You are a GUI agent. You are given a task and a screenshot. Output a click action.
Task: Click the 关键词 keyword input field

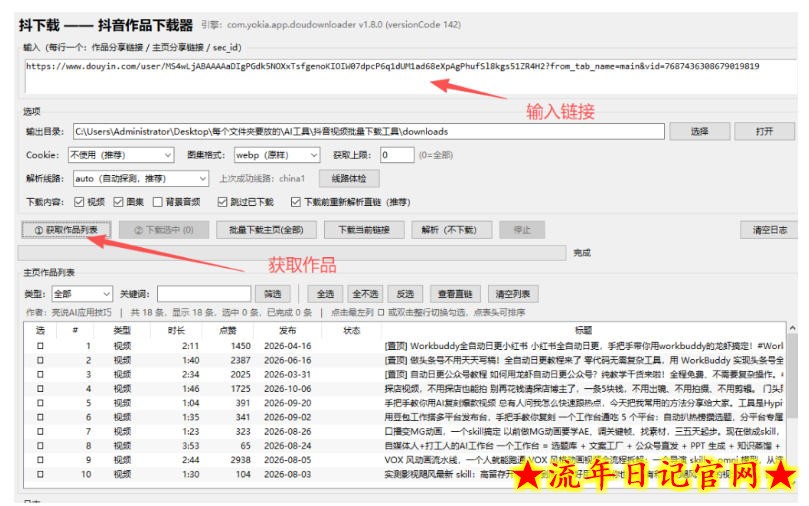(204, 294)
